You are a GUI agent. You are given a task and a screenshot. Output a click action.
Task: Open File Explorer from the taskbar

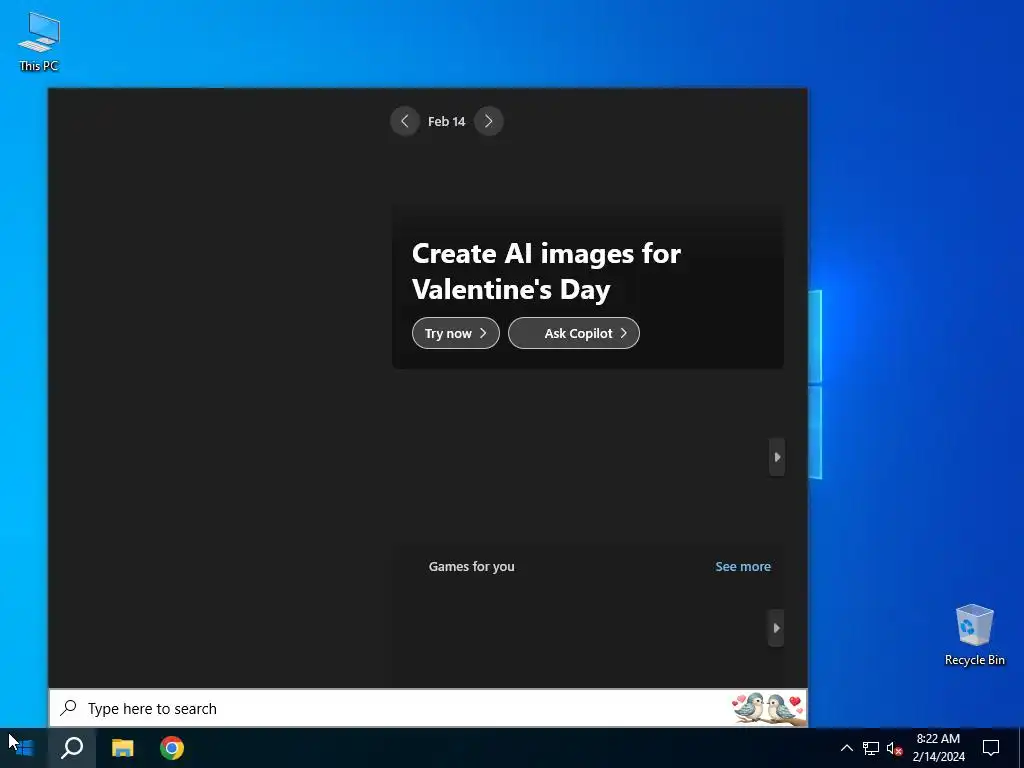tap(122, 748)
